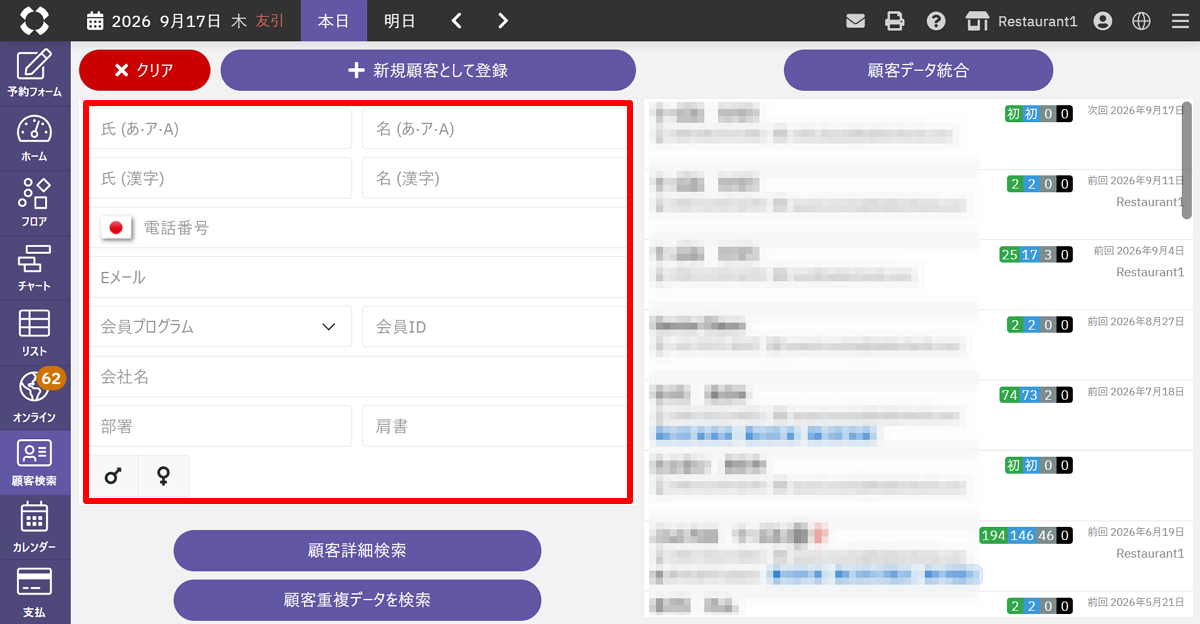Viewport: 1200px width, 624px height.
Task: Switch to the 明日 tab
Action: [399, 20]
